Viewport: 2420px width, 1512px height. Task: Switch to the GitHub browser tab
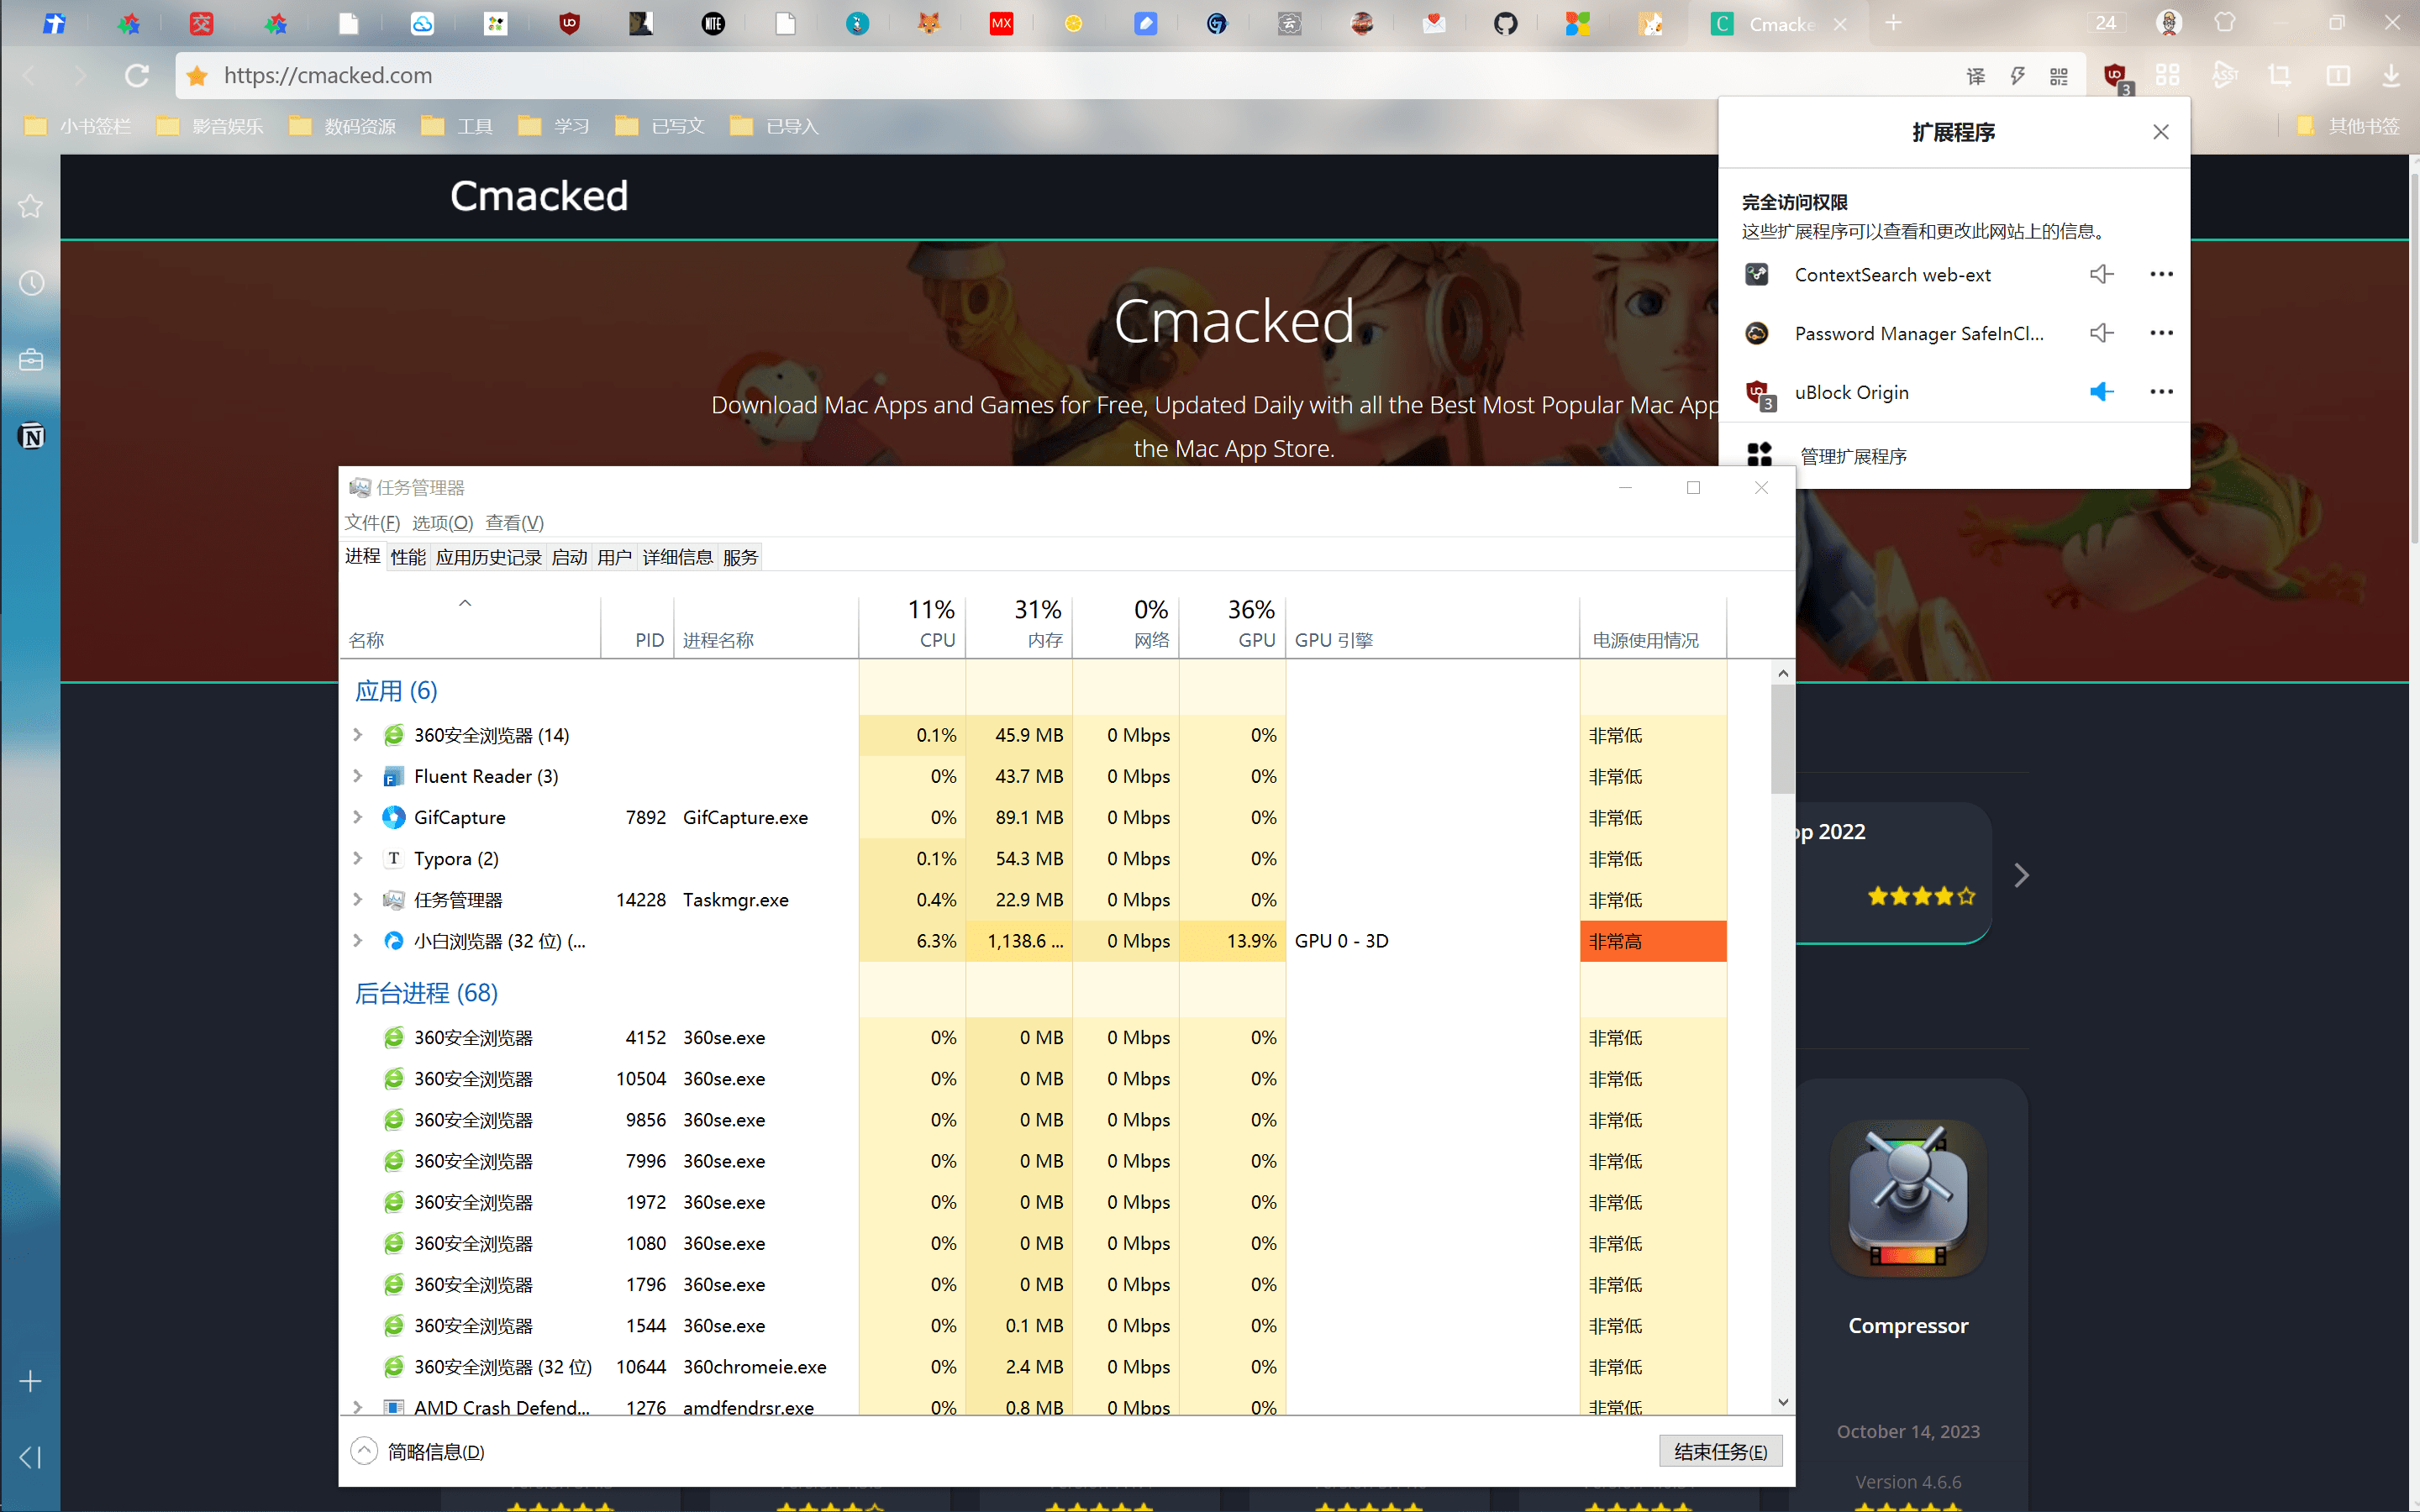(x=1505, y=23)
